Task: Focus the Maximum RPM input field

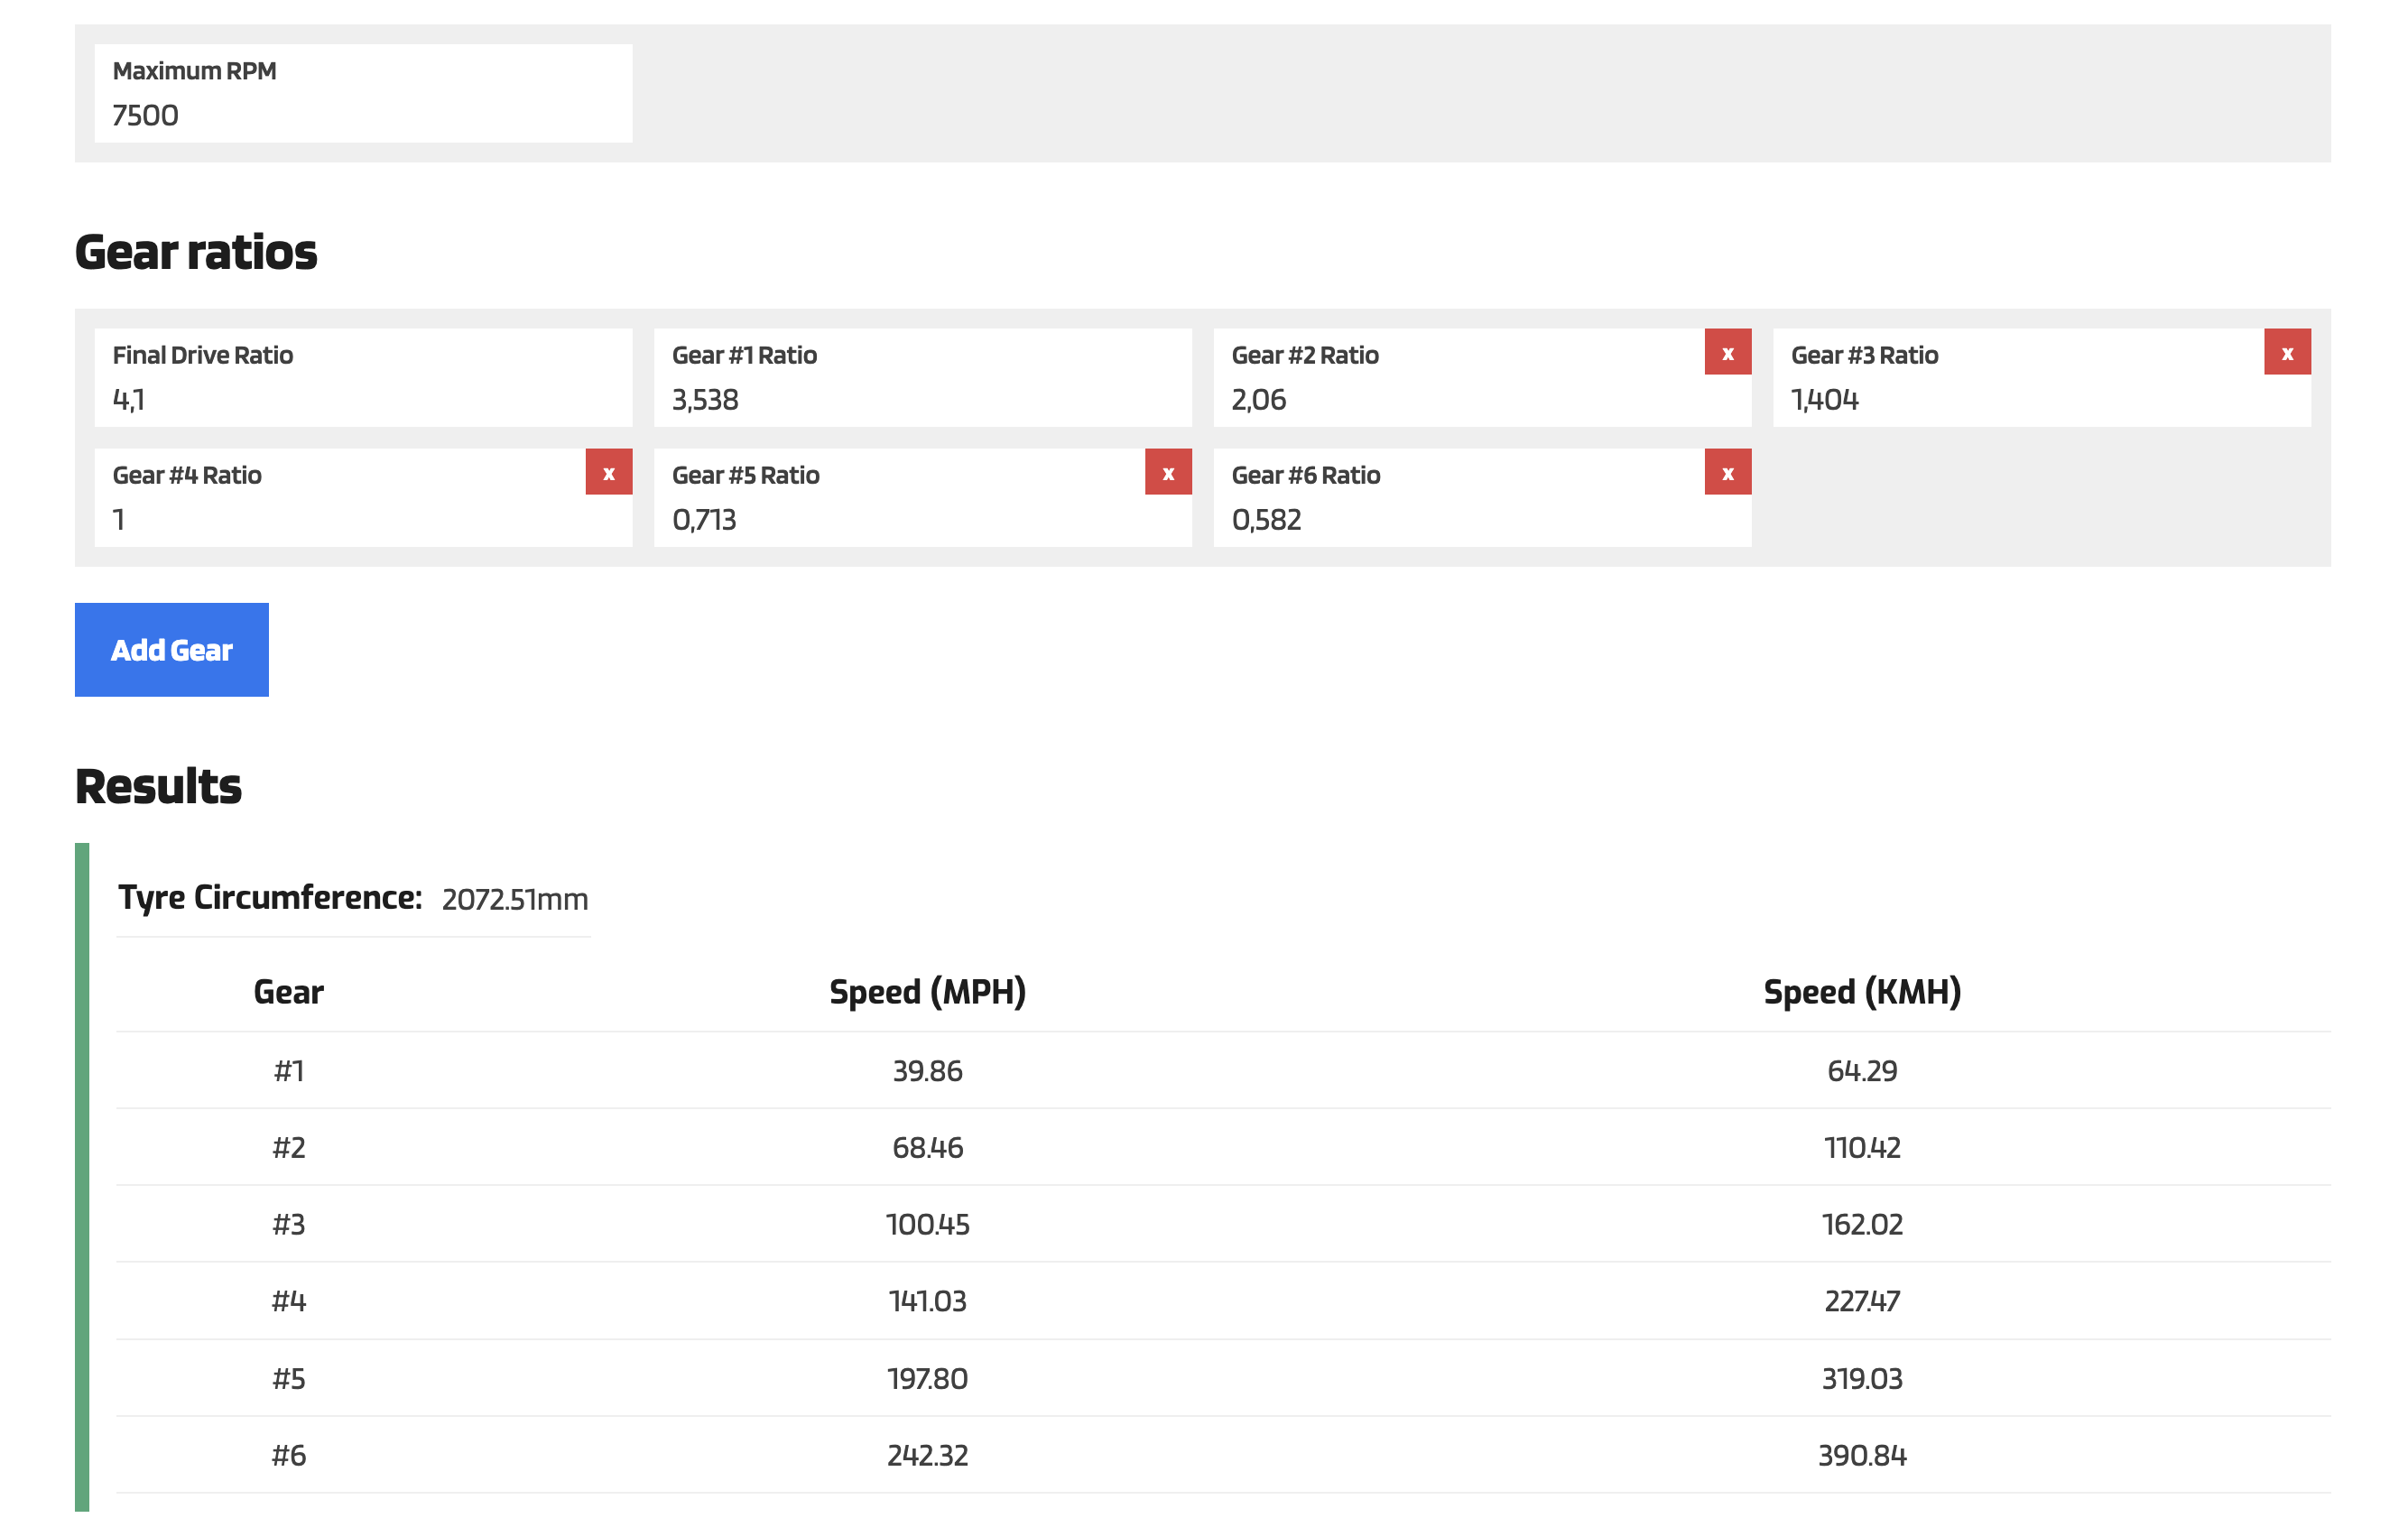Action: tap(362, 115)
